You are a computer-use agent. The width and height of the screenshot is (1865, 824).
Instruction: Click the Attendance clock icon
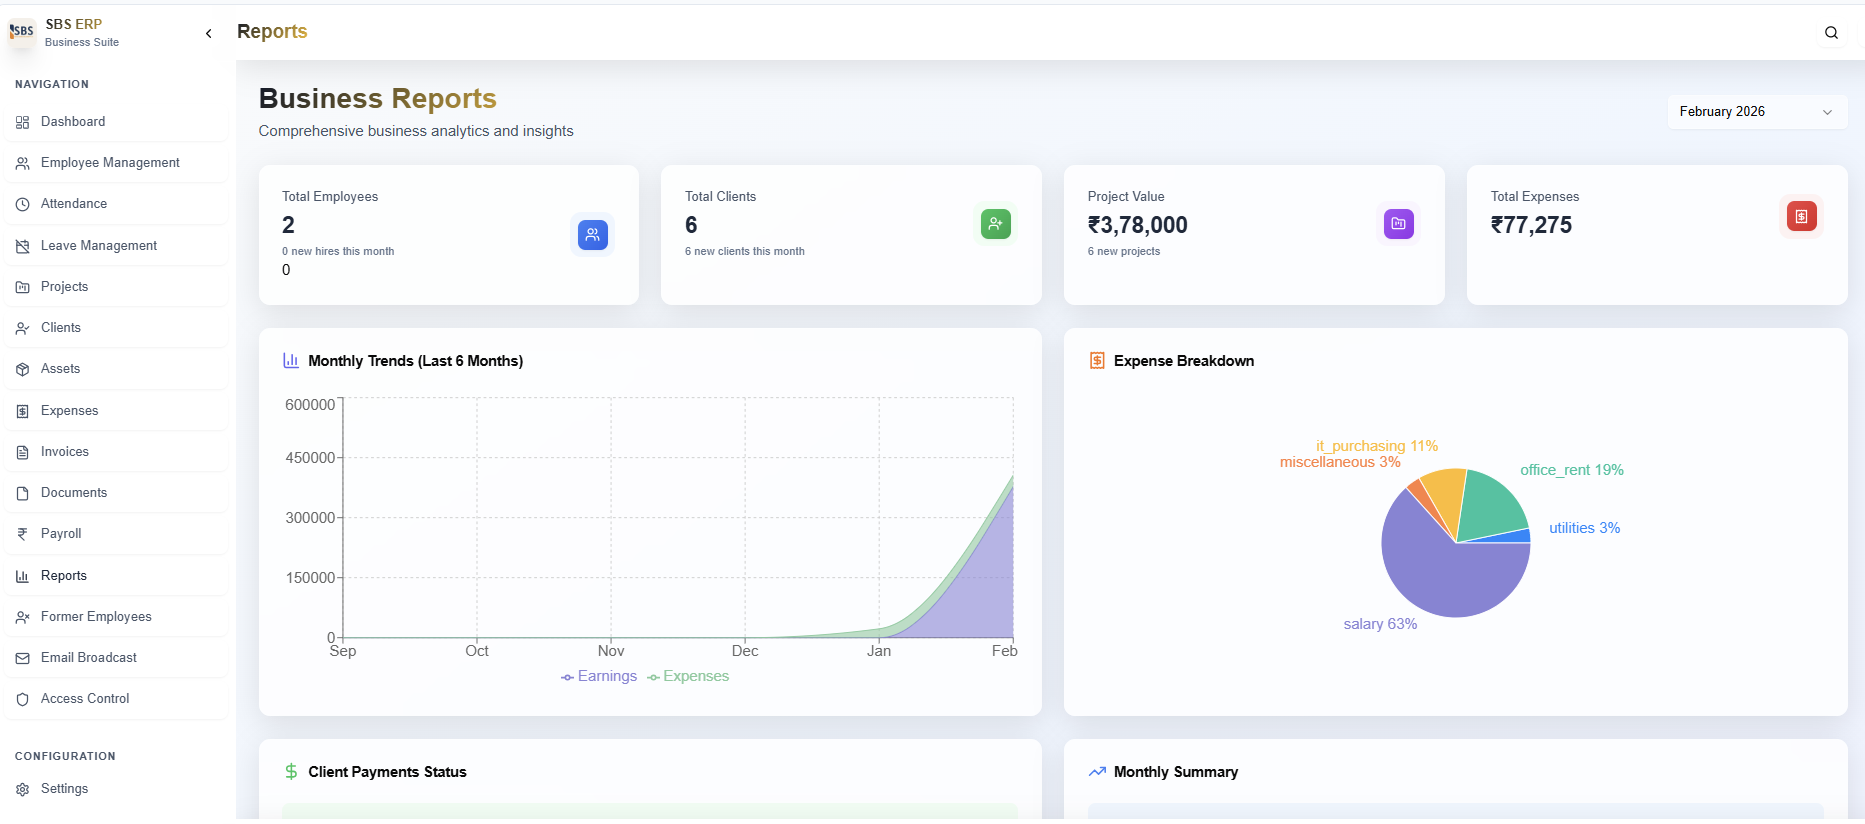pyautogui.click(x=23, y=204)
